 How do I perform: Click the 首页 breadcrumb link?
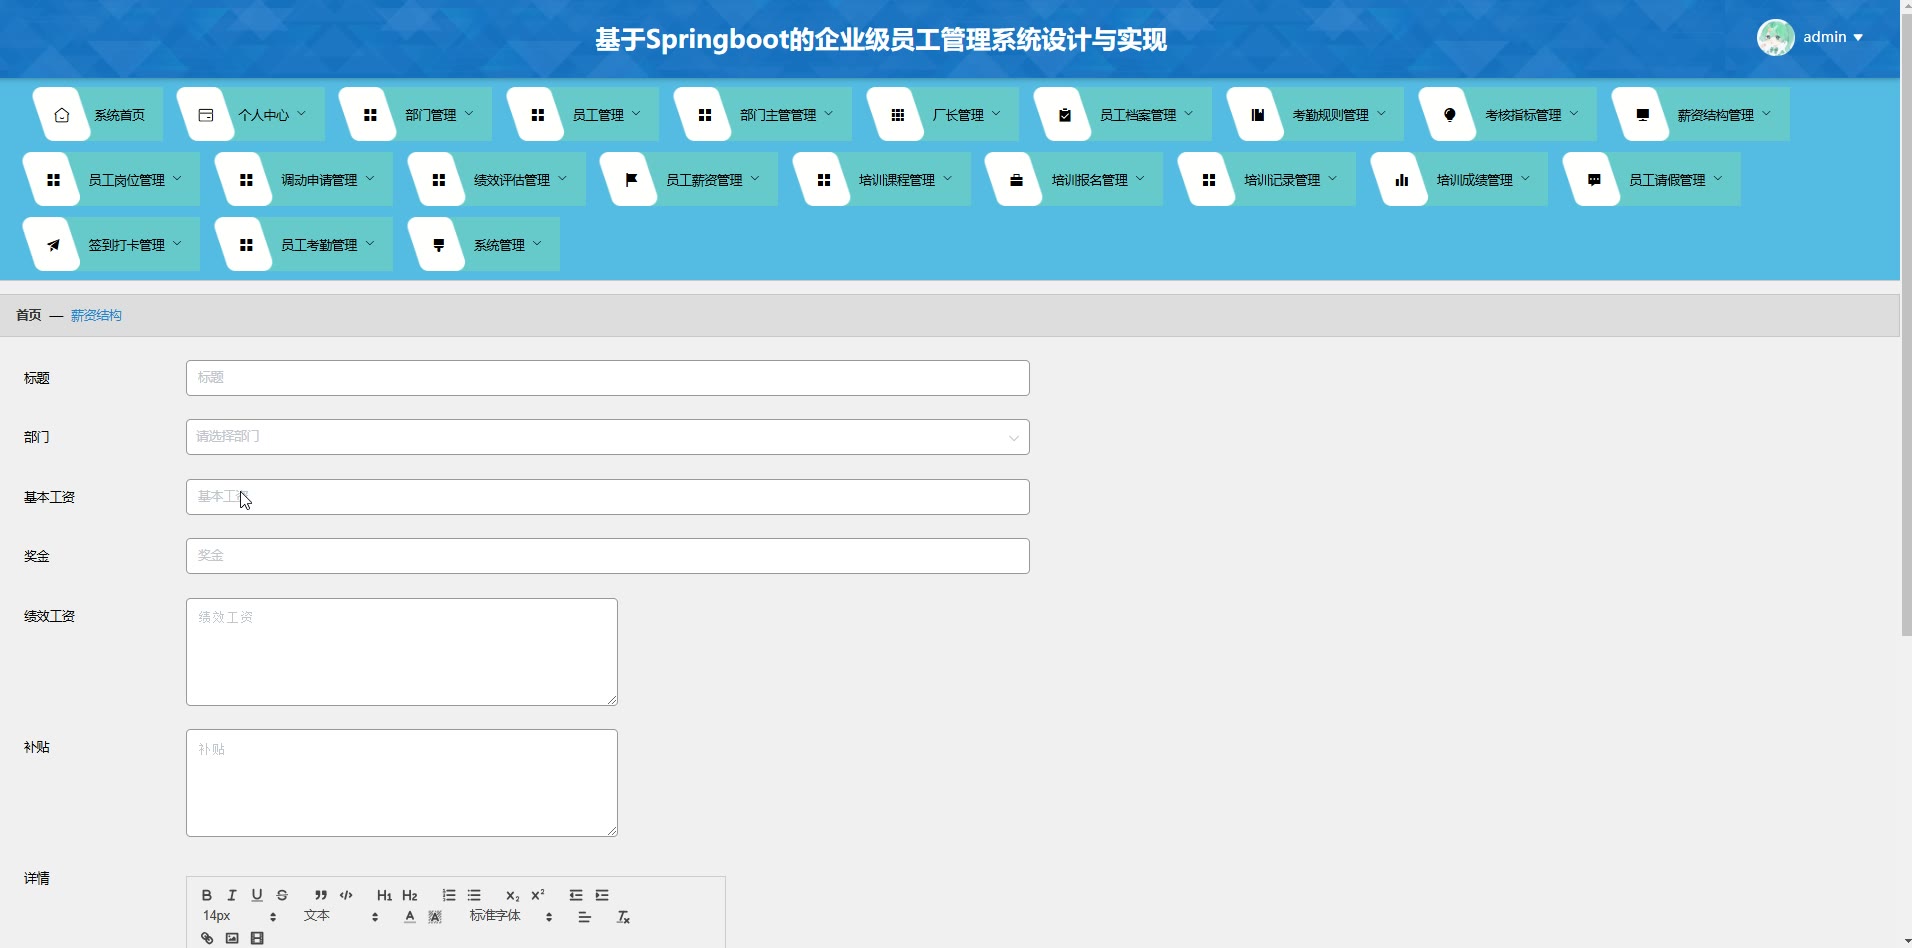[29, 315]
